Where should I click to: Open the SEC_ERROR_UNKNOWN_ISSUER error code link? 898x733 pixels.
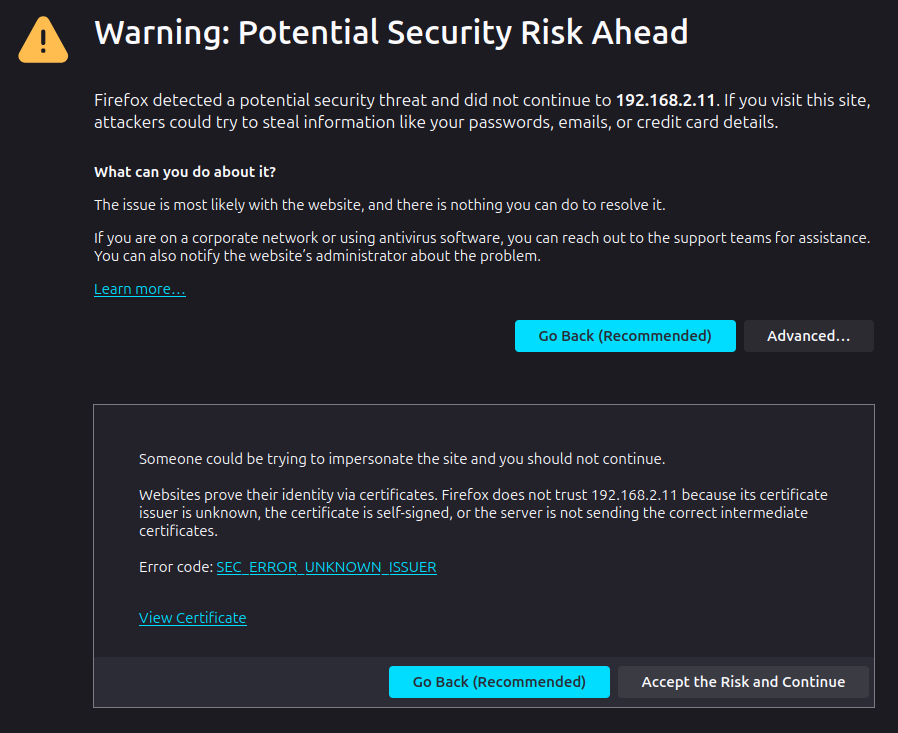[326, 567]
